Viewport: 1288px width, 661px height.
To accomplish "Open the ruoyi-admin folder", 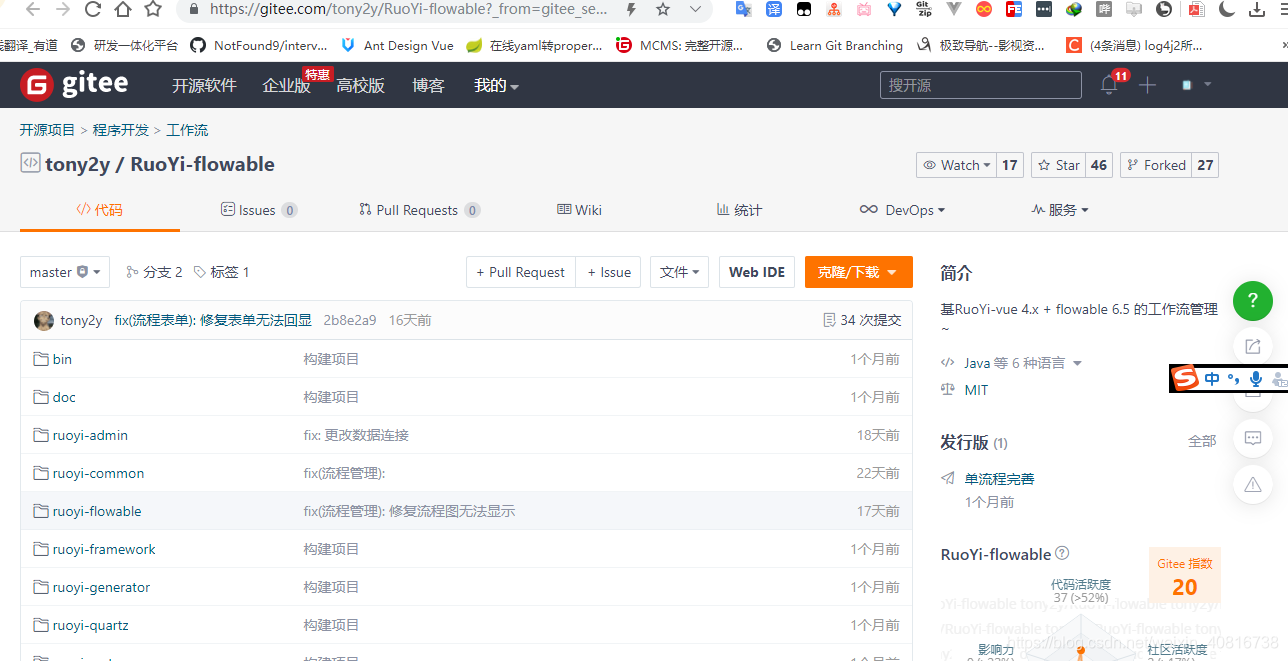I will [x=90, y=435].
